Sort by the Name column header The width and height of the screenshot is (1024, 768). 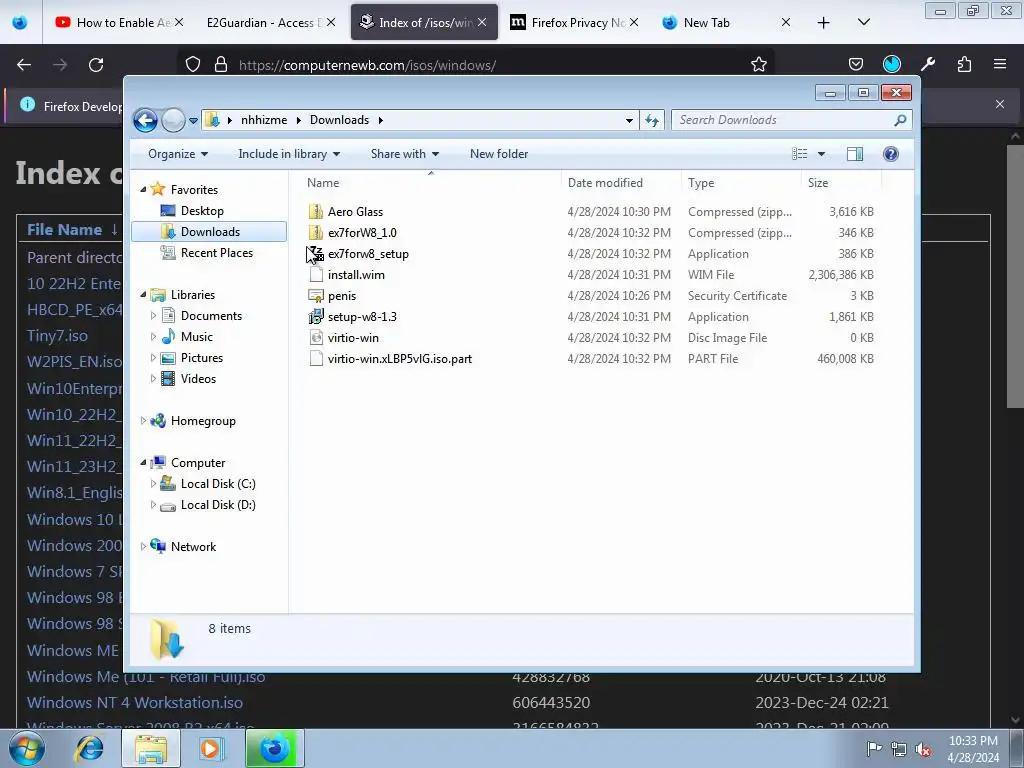tap(431, 183)
